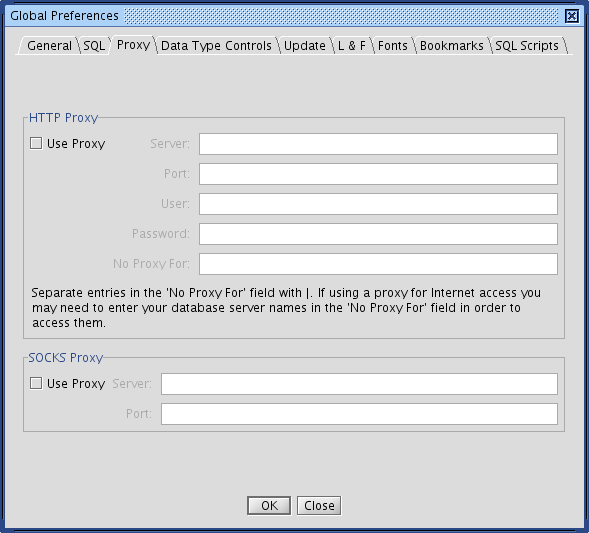
Task: Go to the Fonts tab
Action: (393, 46)
